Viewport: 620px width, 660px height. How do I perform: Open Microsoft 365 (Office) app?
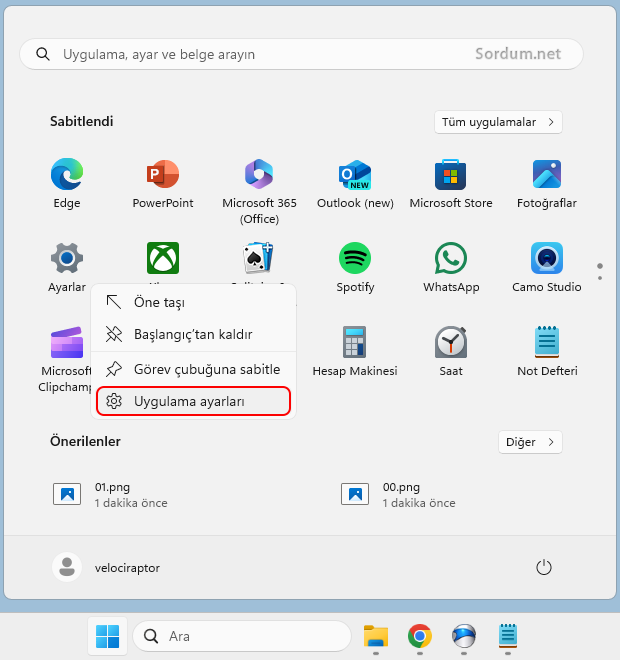pyautogui.click(x=259, y=192)
